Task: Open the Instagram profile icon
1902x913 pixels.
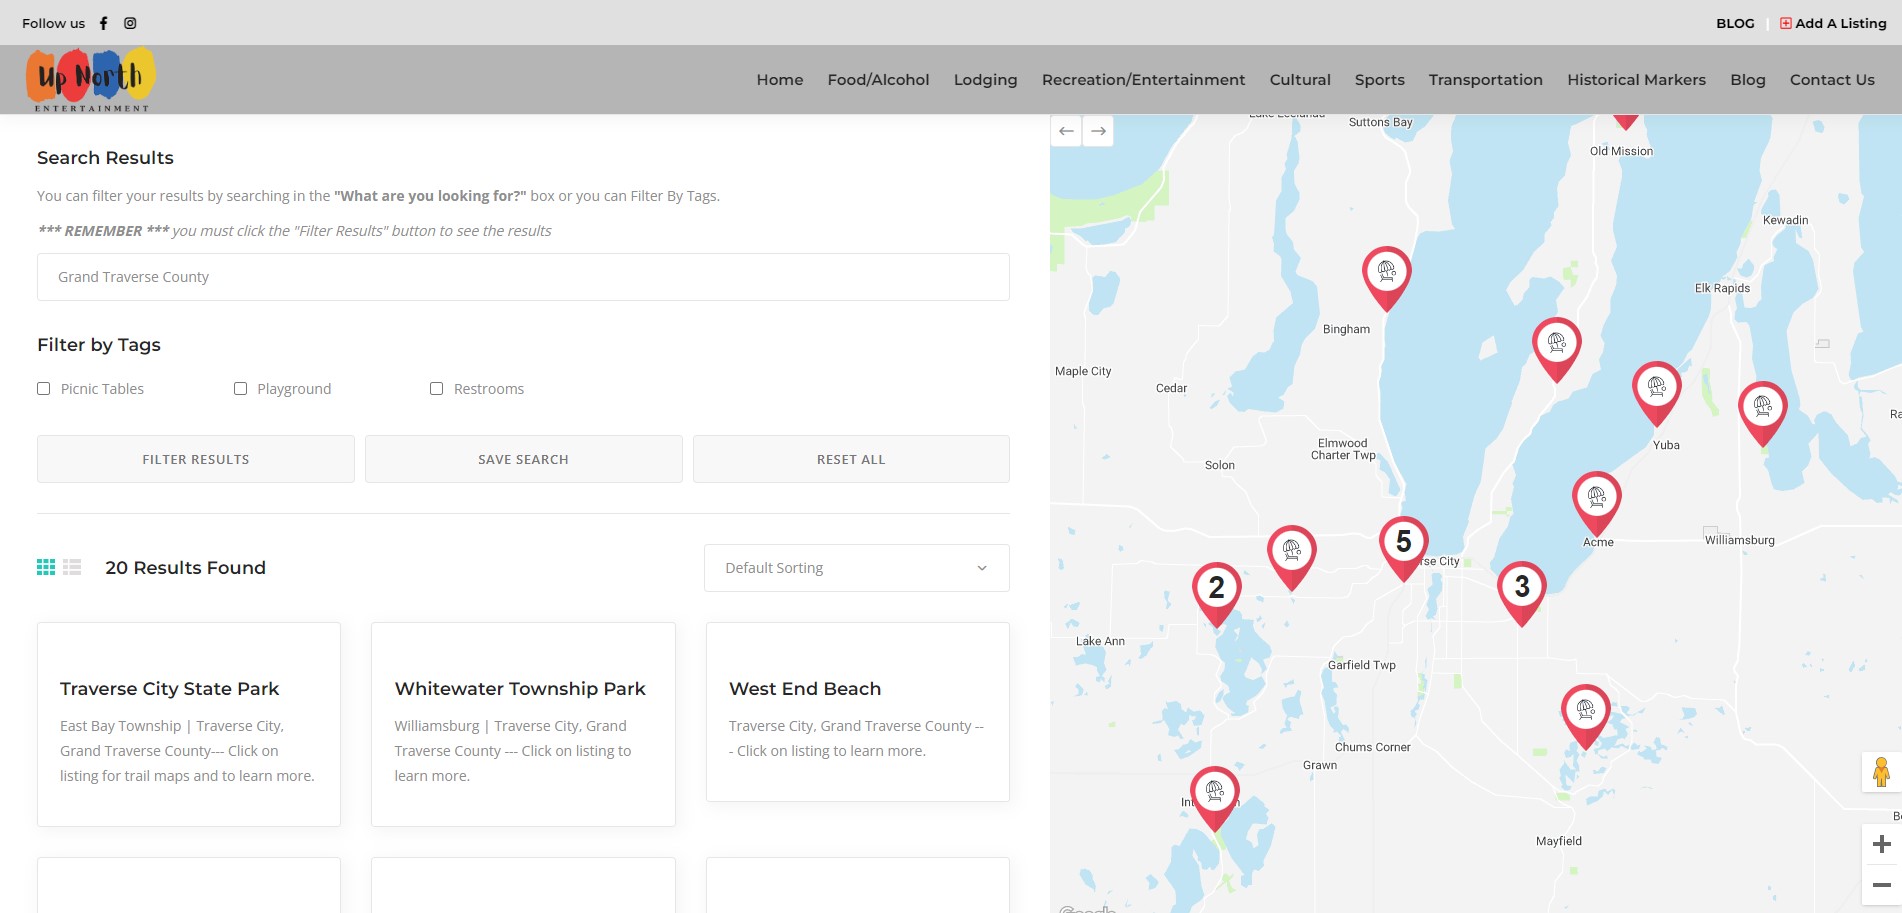Action: pyautogui.click(x=130, y=23)
